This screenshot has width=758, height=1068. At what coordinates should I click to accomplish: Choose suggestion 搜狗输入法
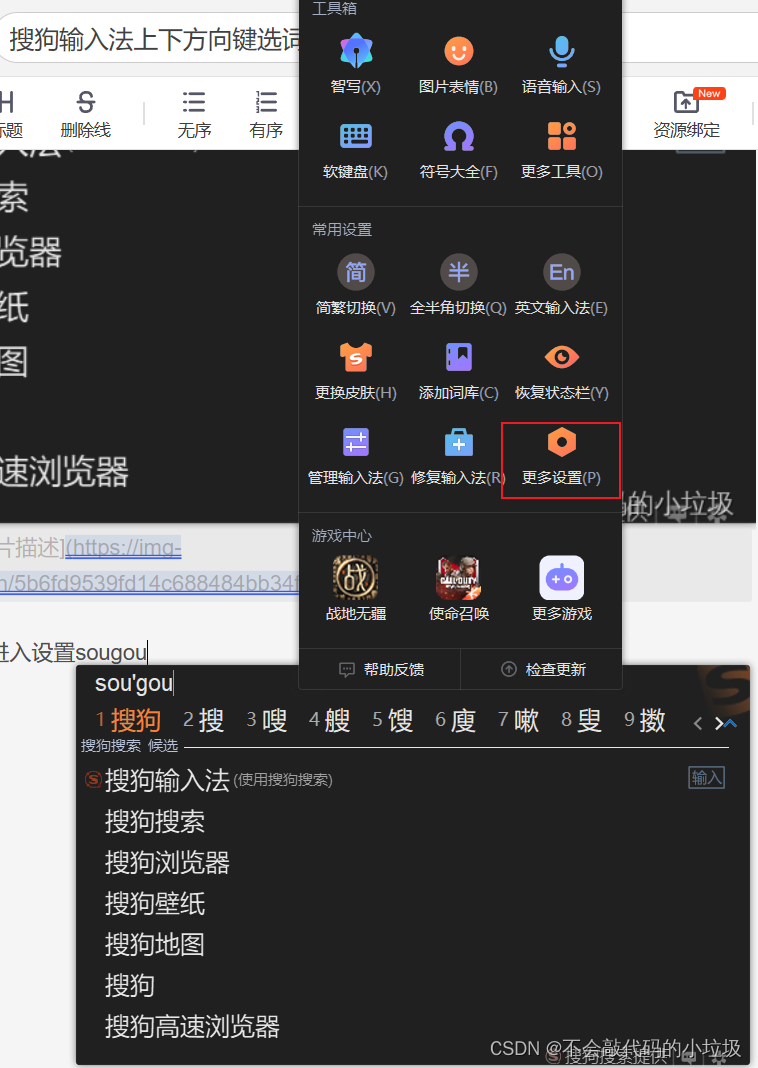pyautogui.click(x=167, y=780)
